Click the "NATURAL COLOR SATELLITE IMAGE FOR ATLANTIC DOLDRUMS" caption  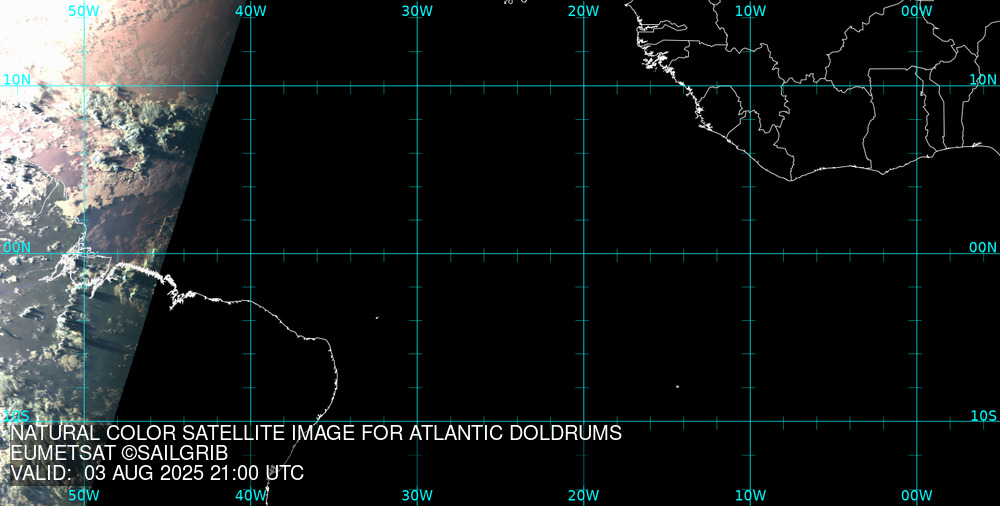tap(316, 433)
